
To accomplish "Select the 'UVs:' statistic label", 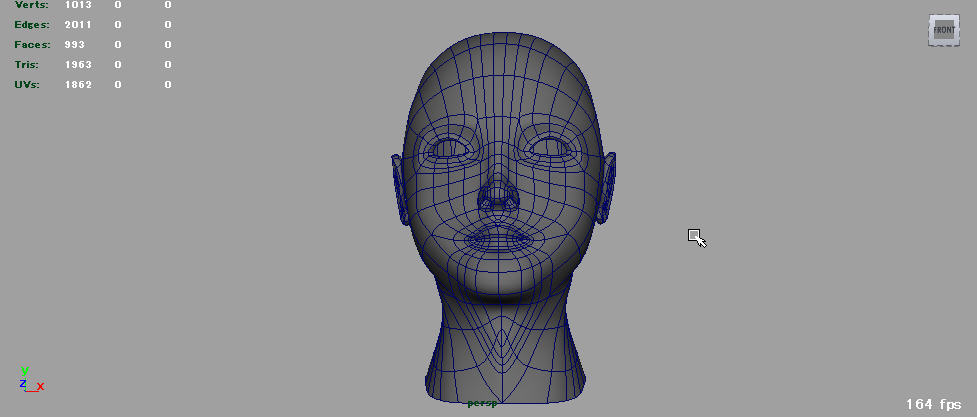I will (x=27, y=85).
